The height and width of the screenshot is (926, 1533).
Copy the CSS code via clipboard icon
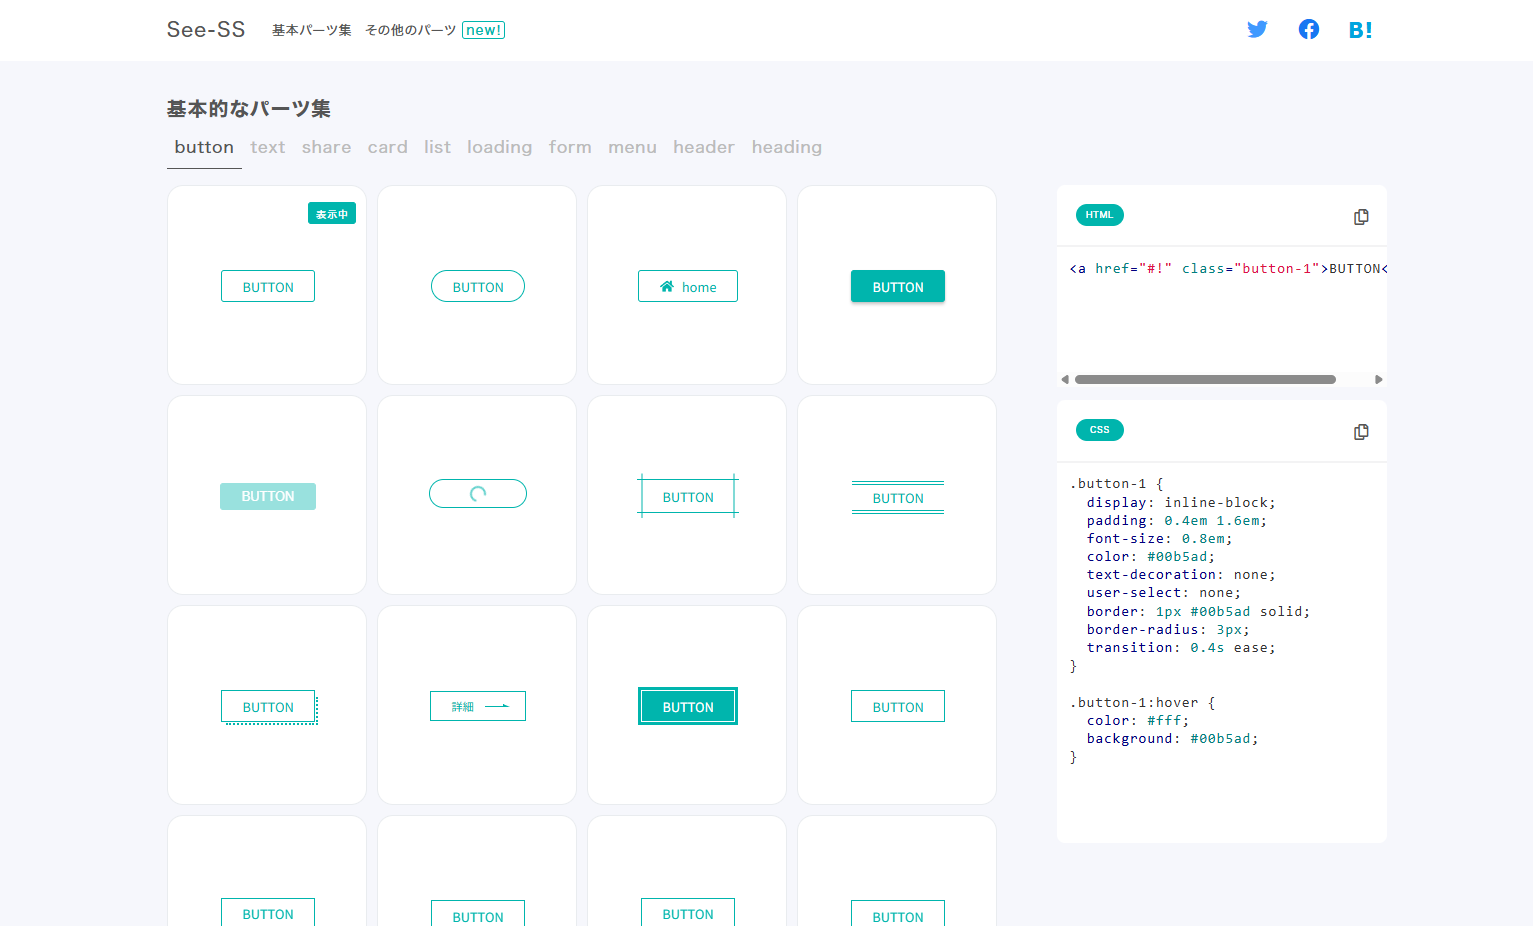coord(1361,432)
